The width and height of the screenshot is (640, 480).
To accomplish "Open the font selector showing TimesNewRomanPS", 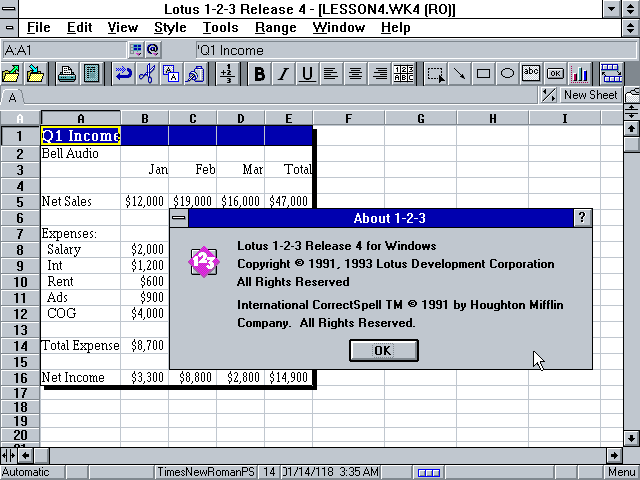I will click(x=206, y=472).
